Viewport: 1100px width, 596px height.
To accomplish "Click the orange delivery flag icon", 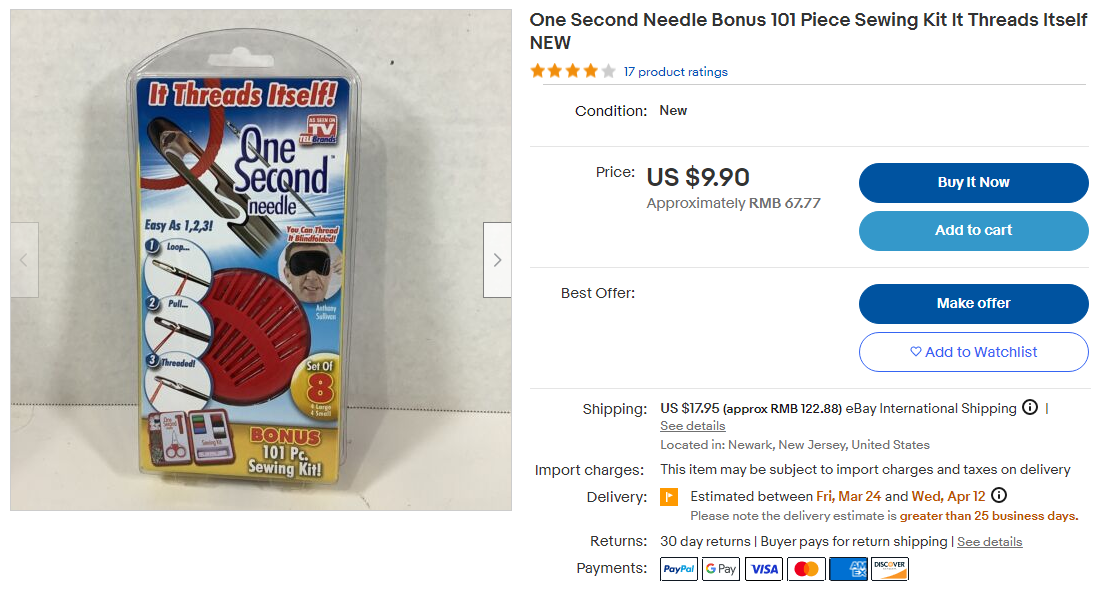I will [668, 495].
